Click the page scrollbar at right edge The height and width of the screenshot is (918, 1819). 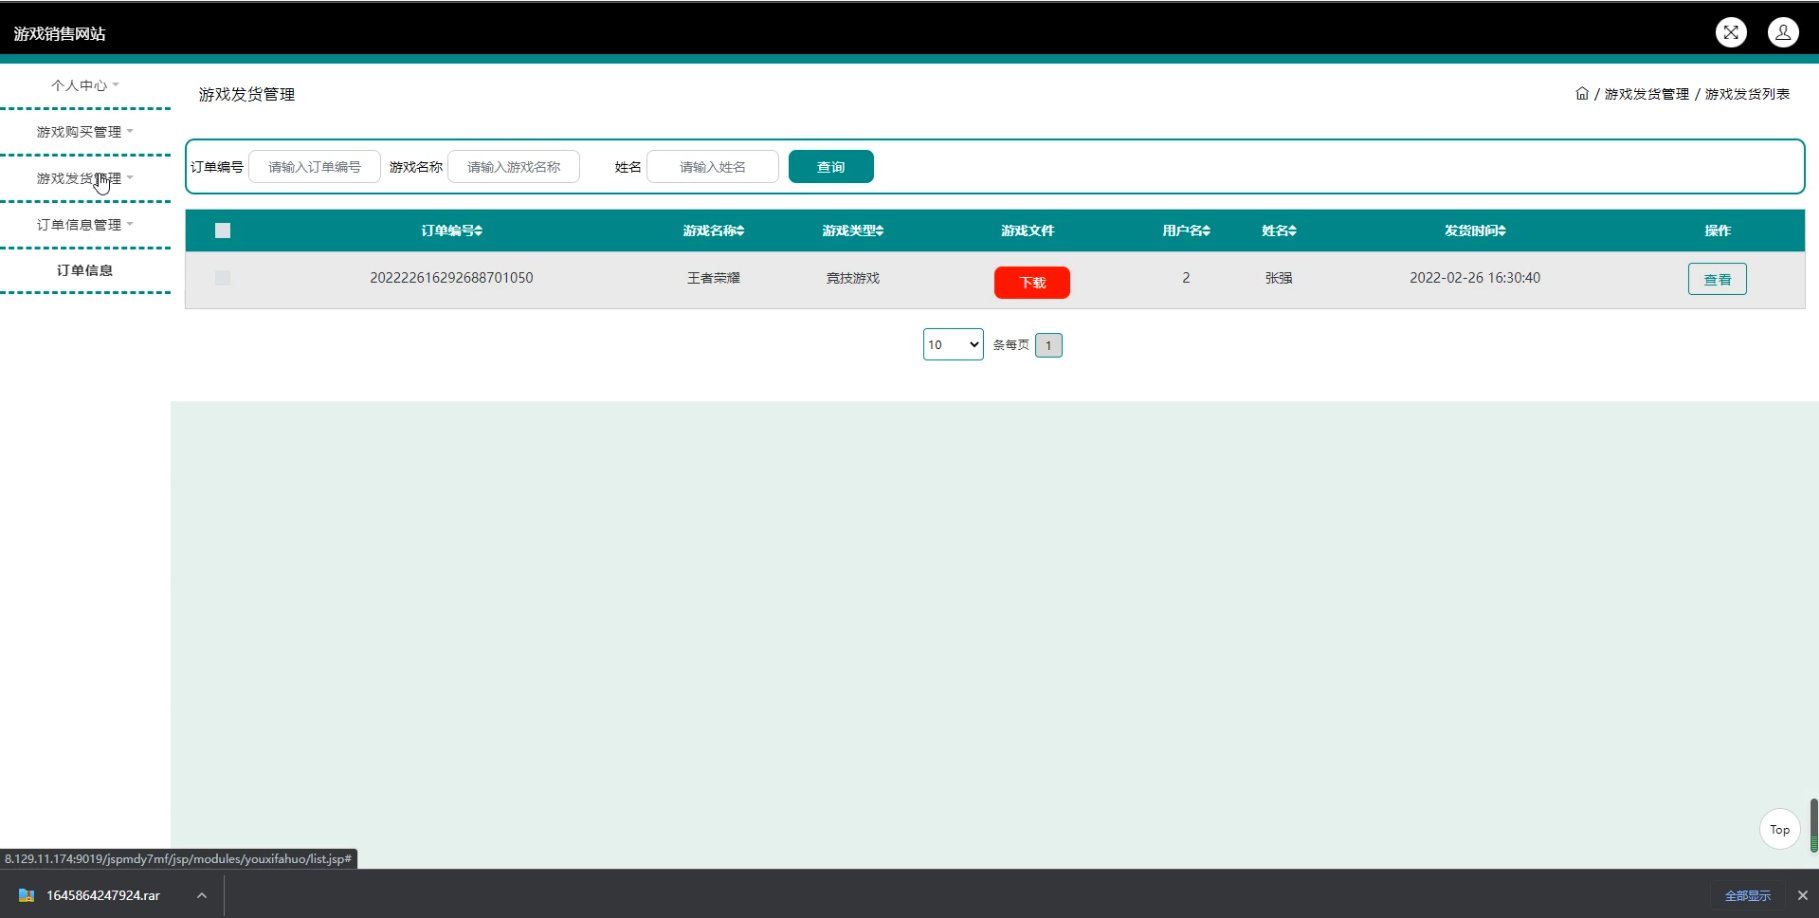pyautogui.click(x=1813, y=825)
